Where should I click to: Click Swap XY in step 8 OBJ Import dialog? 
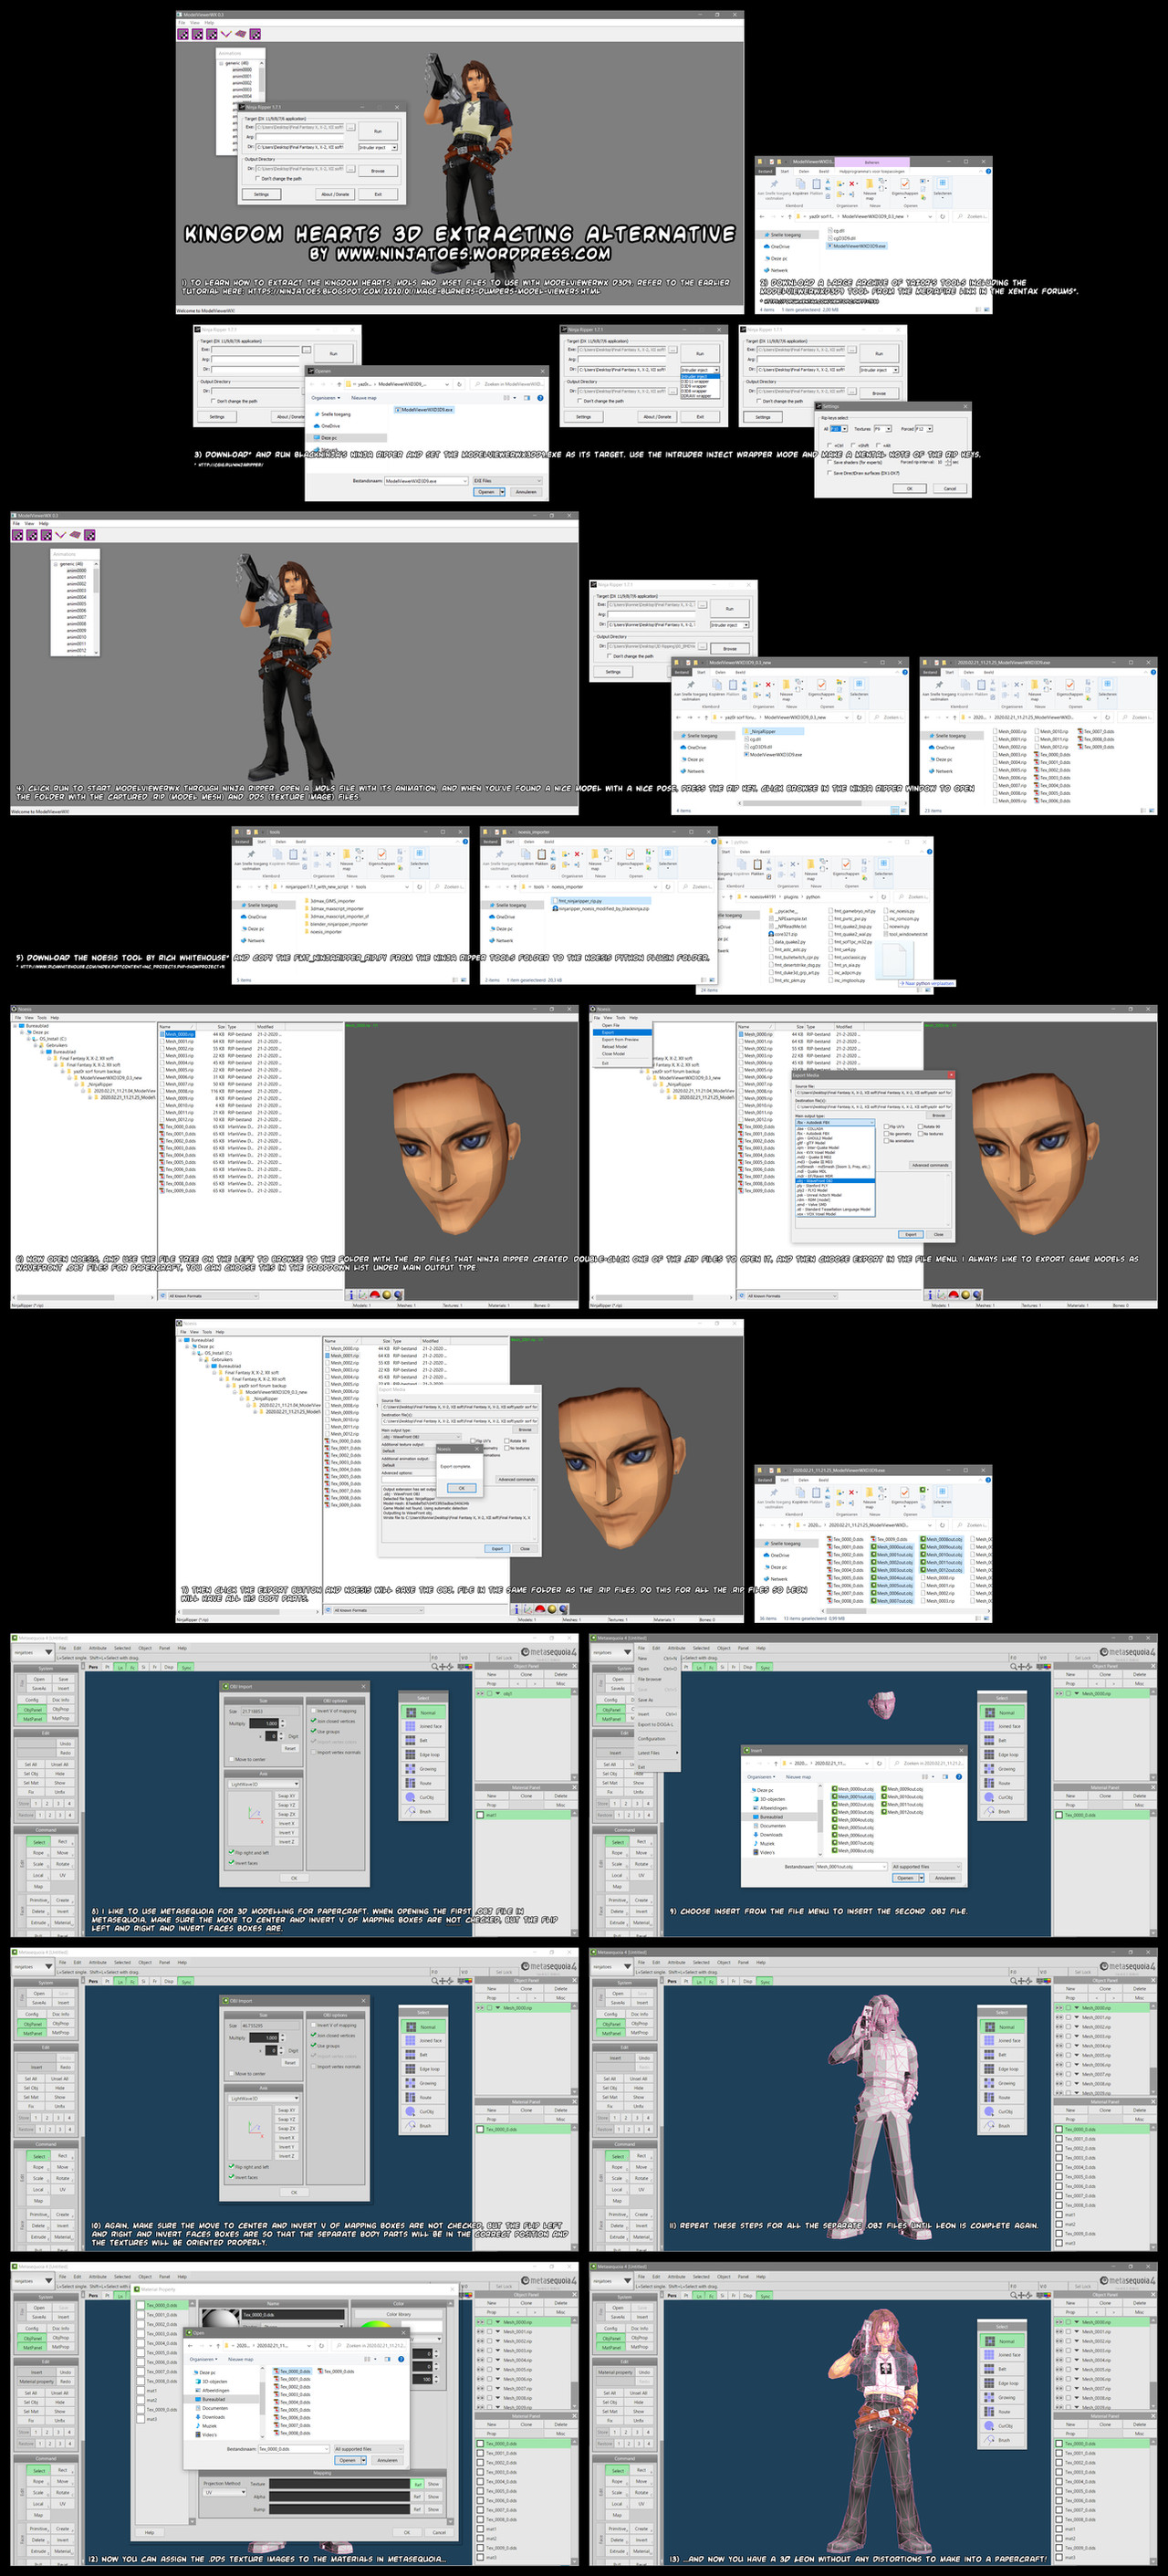(x=286, y=1796)
